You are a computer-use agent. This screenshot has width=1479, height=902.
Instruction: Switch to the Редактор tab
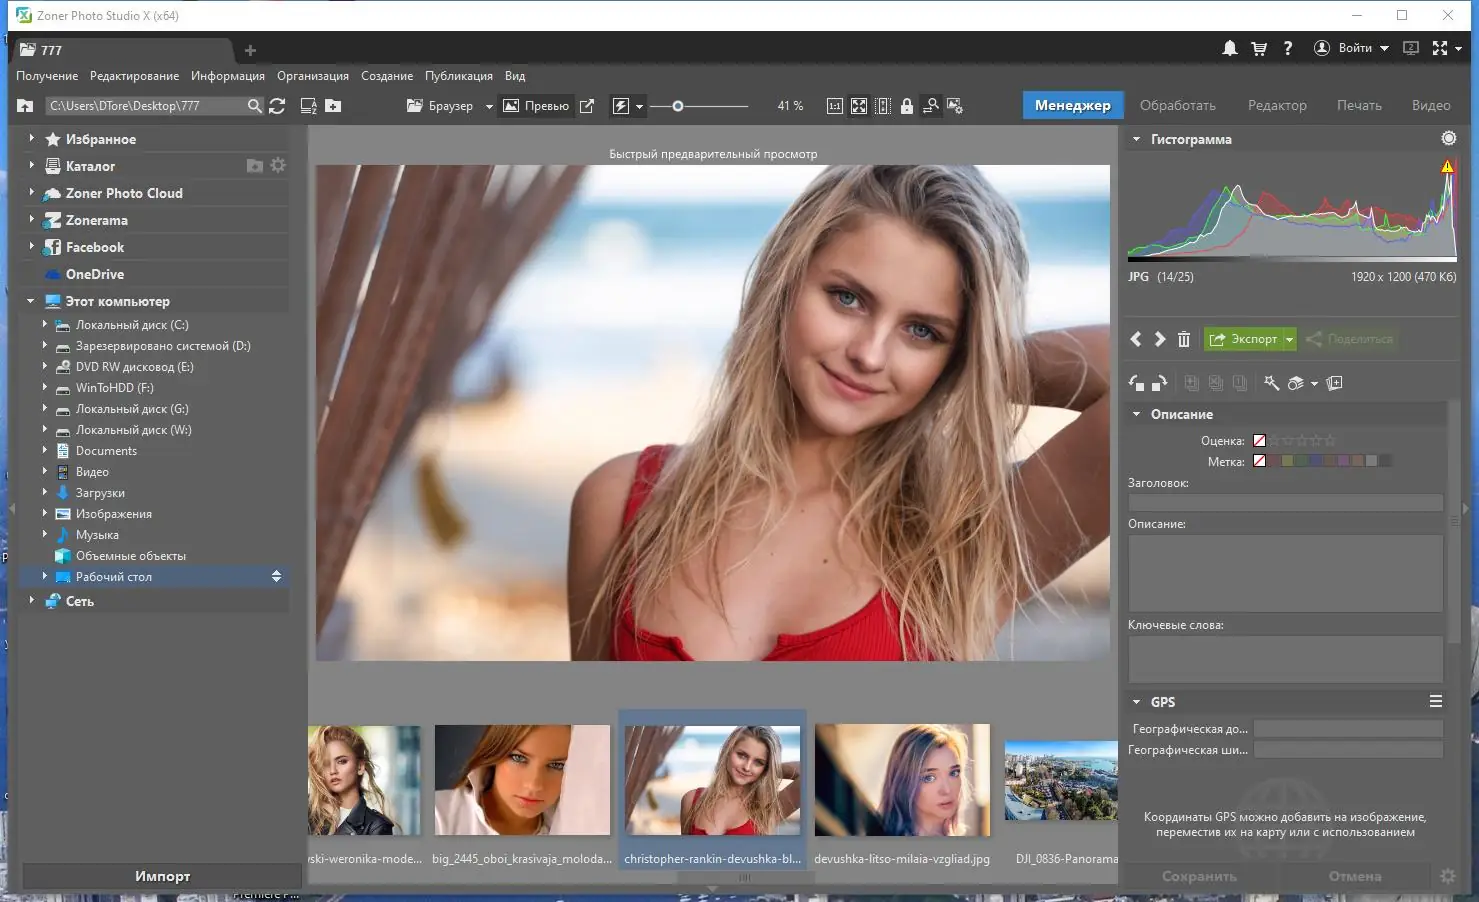coord(1276,105)
